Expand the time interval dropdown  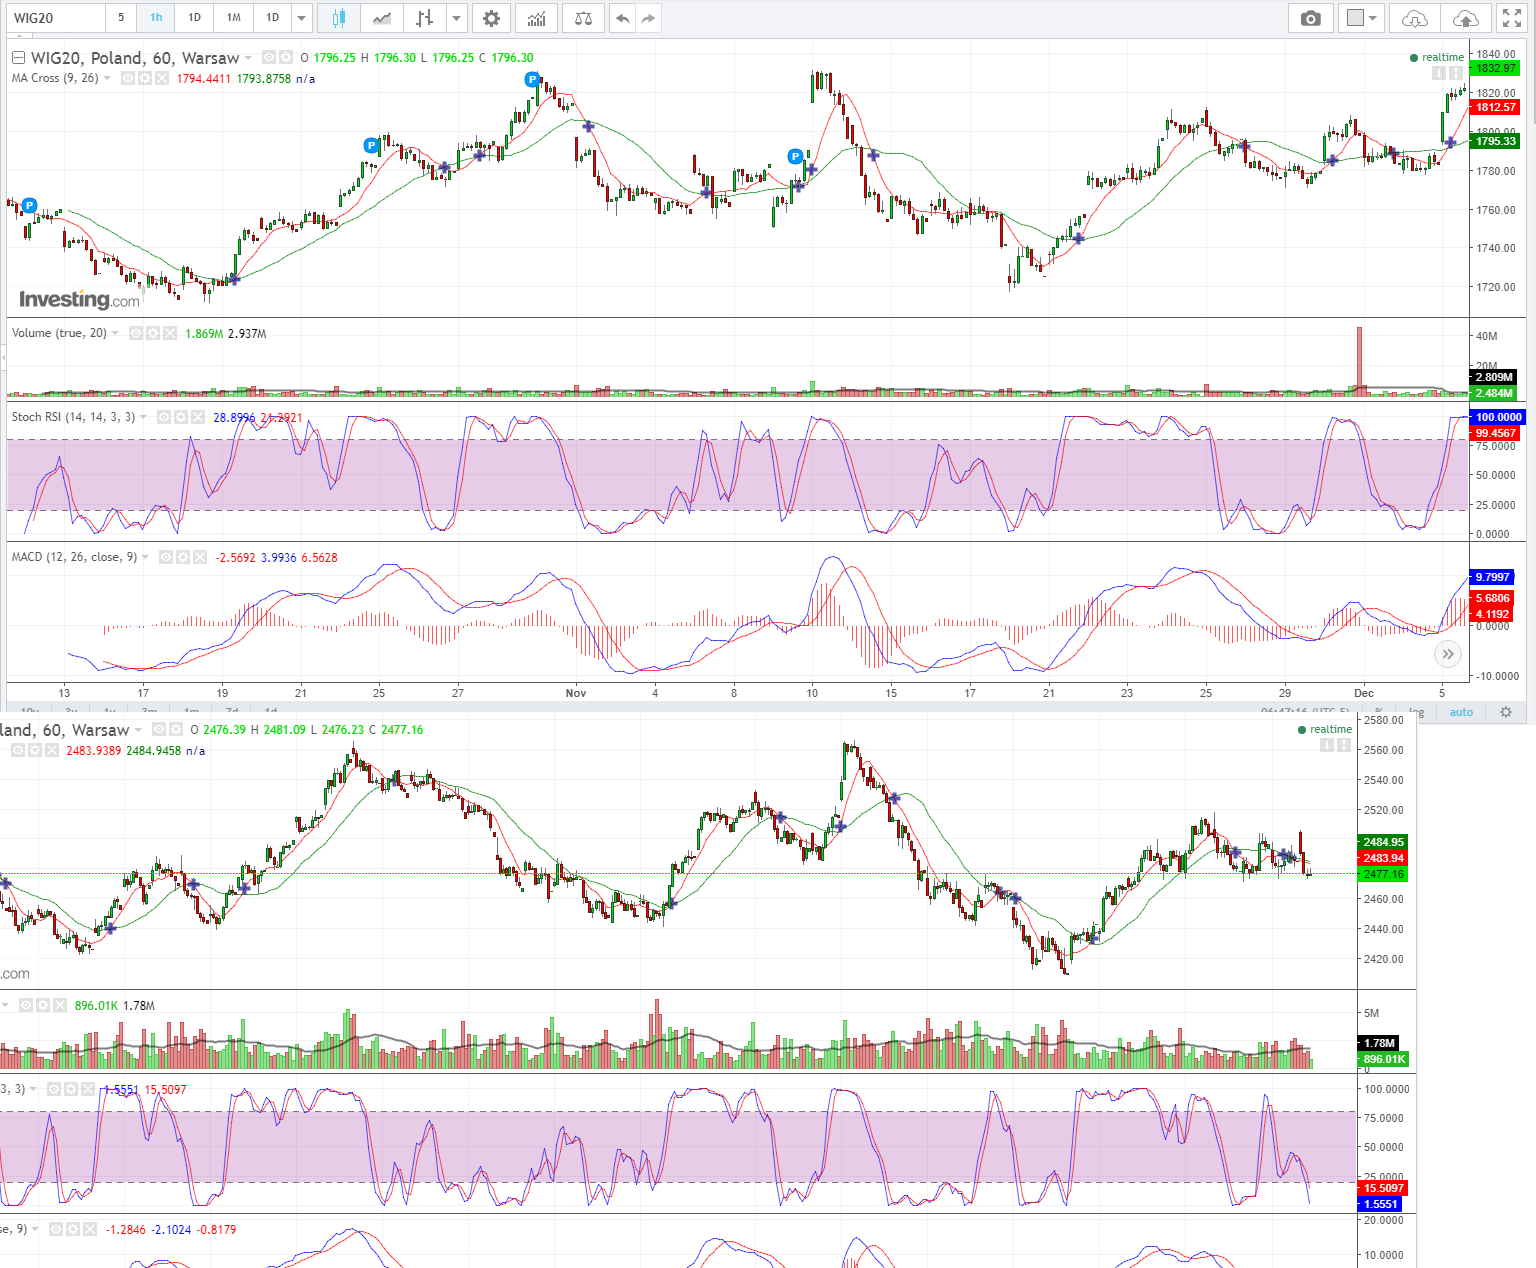pyautogui.click(x=301, y=18)
